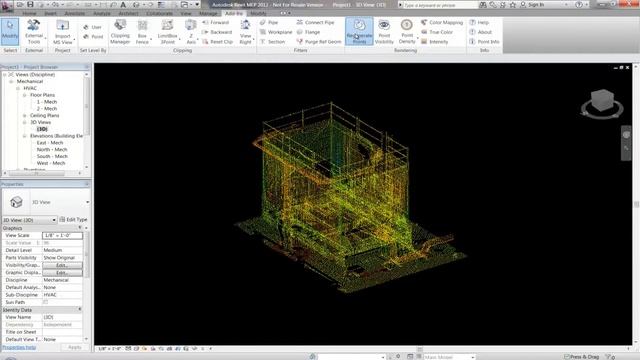
Task: Open the Clipping Manager
Action: [x=120, y=31]
